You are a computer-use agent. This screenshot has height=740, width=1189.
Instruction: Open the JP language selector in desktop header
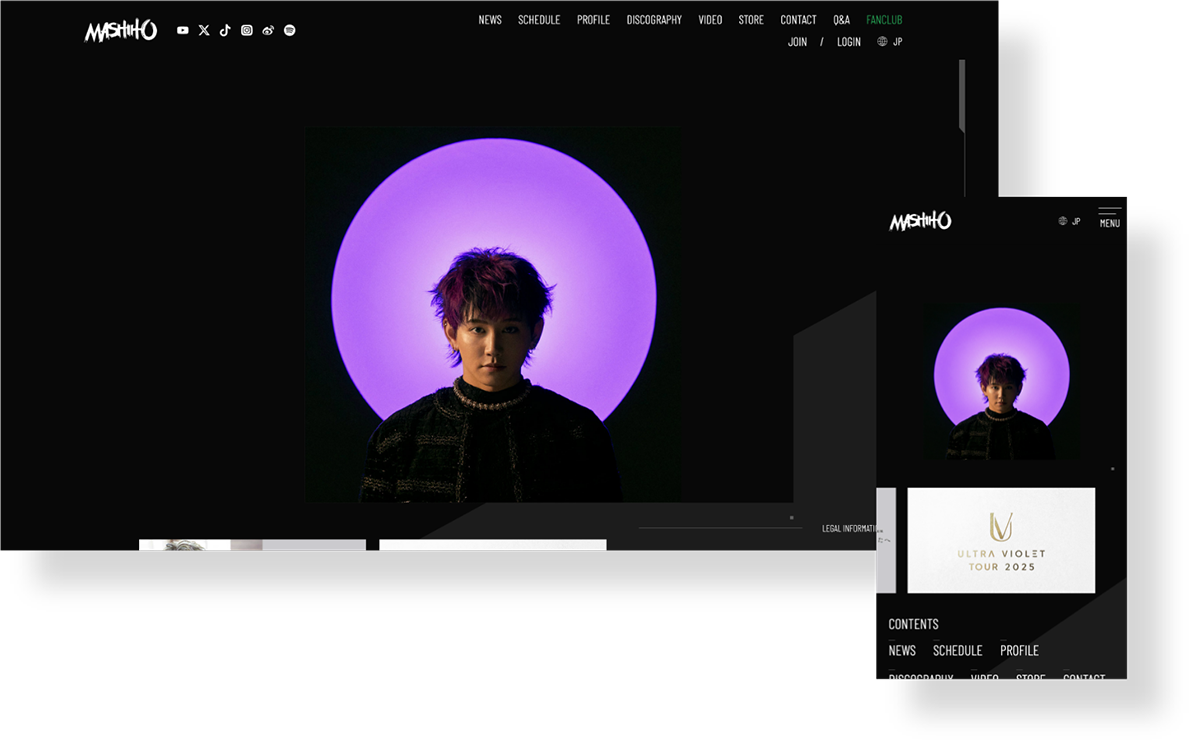pyautogui.click(x=890, y=42)
